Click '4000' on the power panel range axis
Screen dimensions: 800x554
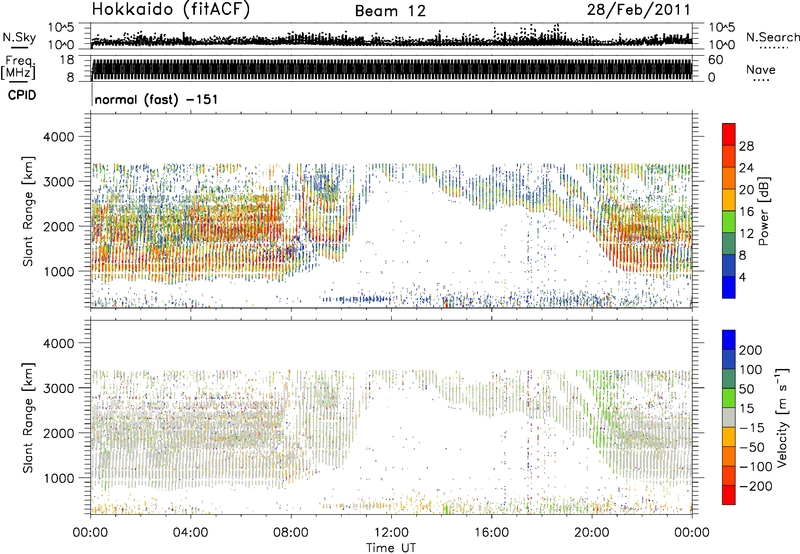pos(59,137)
